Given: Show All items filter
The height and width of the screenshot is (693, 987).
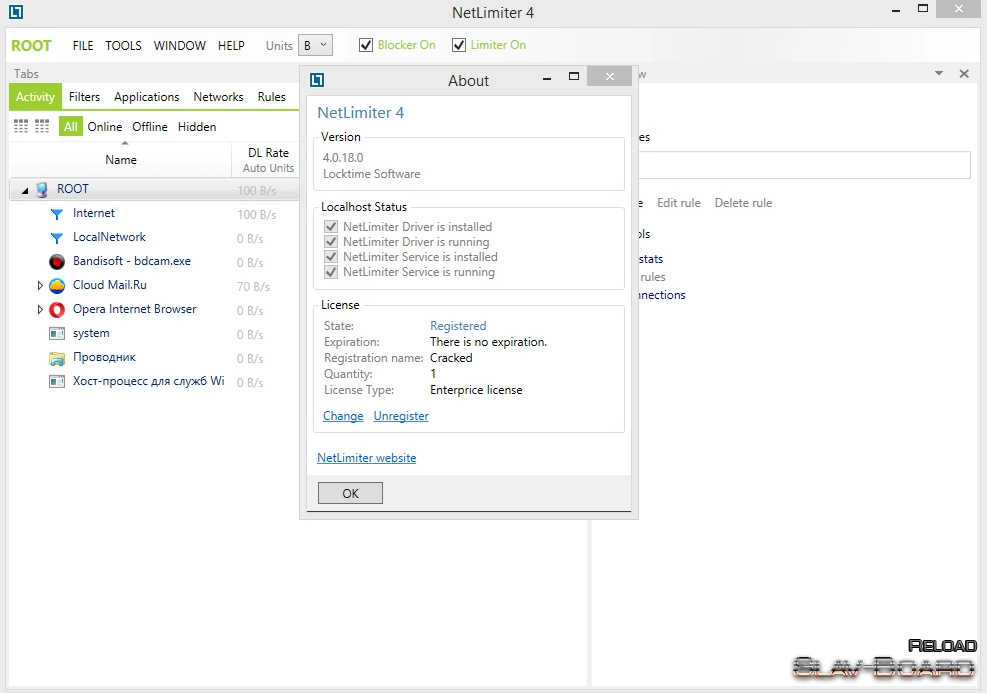Looking at the screenshot, I should (70, 127).
